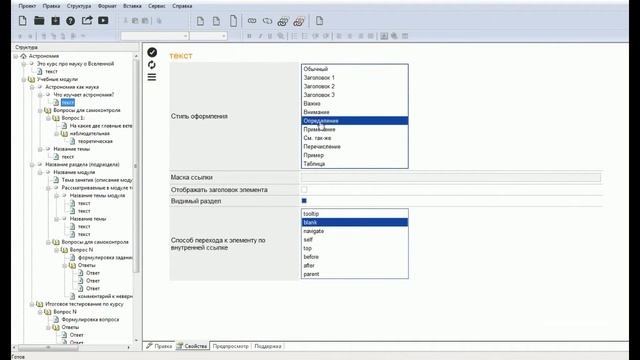The height and width of the screenshot is (360, 640).
Task: Collapse the 'Вопрос N' node under Итоговое тестирование
Action: [x=40, y=312]
